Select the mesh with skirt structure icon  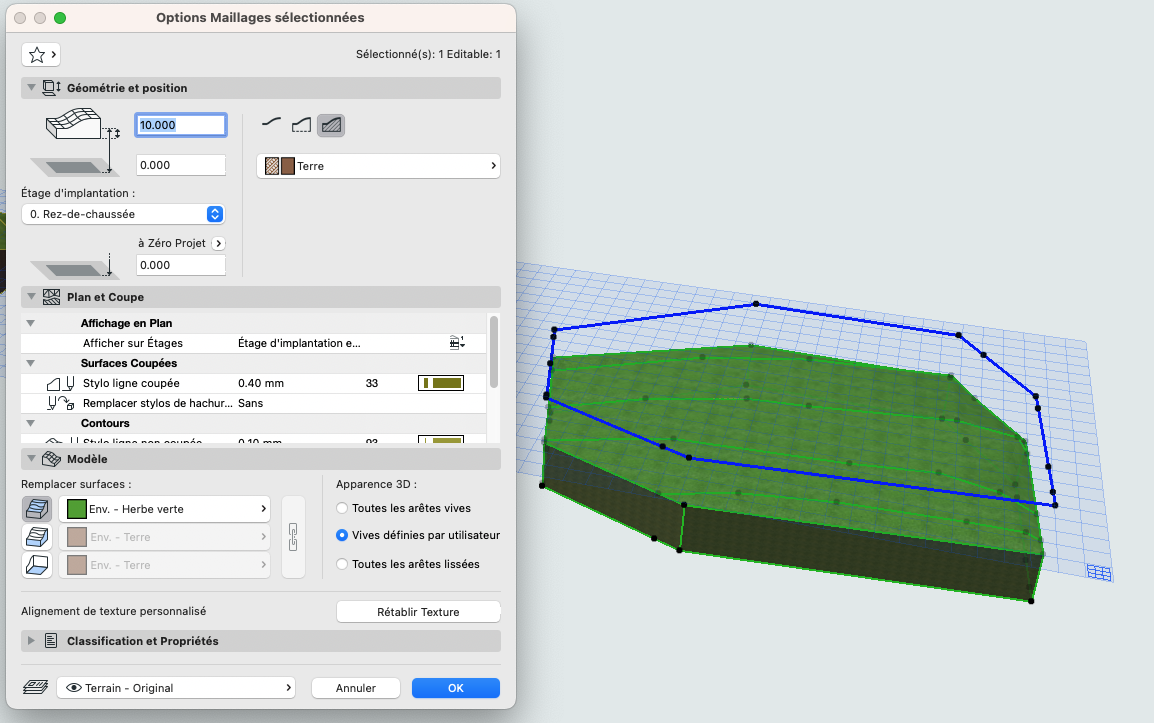pos(301,124)
